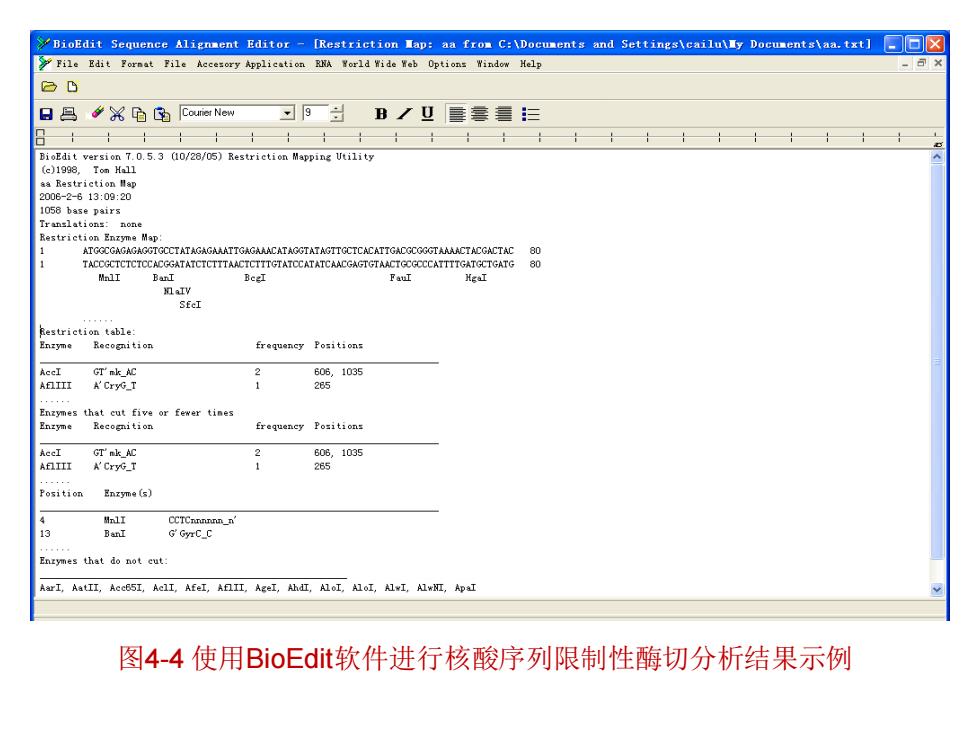Open the World Wide Web menu
The image size is (980, 735).
click(379, 64)
